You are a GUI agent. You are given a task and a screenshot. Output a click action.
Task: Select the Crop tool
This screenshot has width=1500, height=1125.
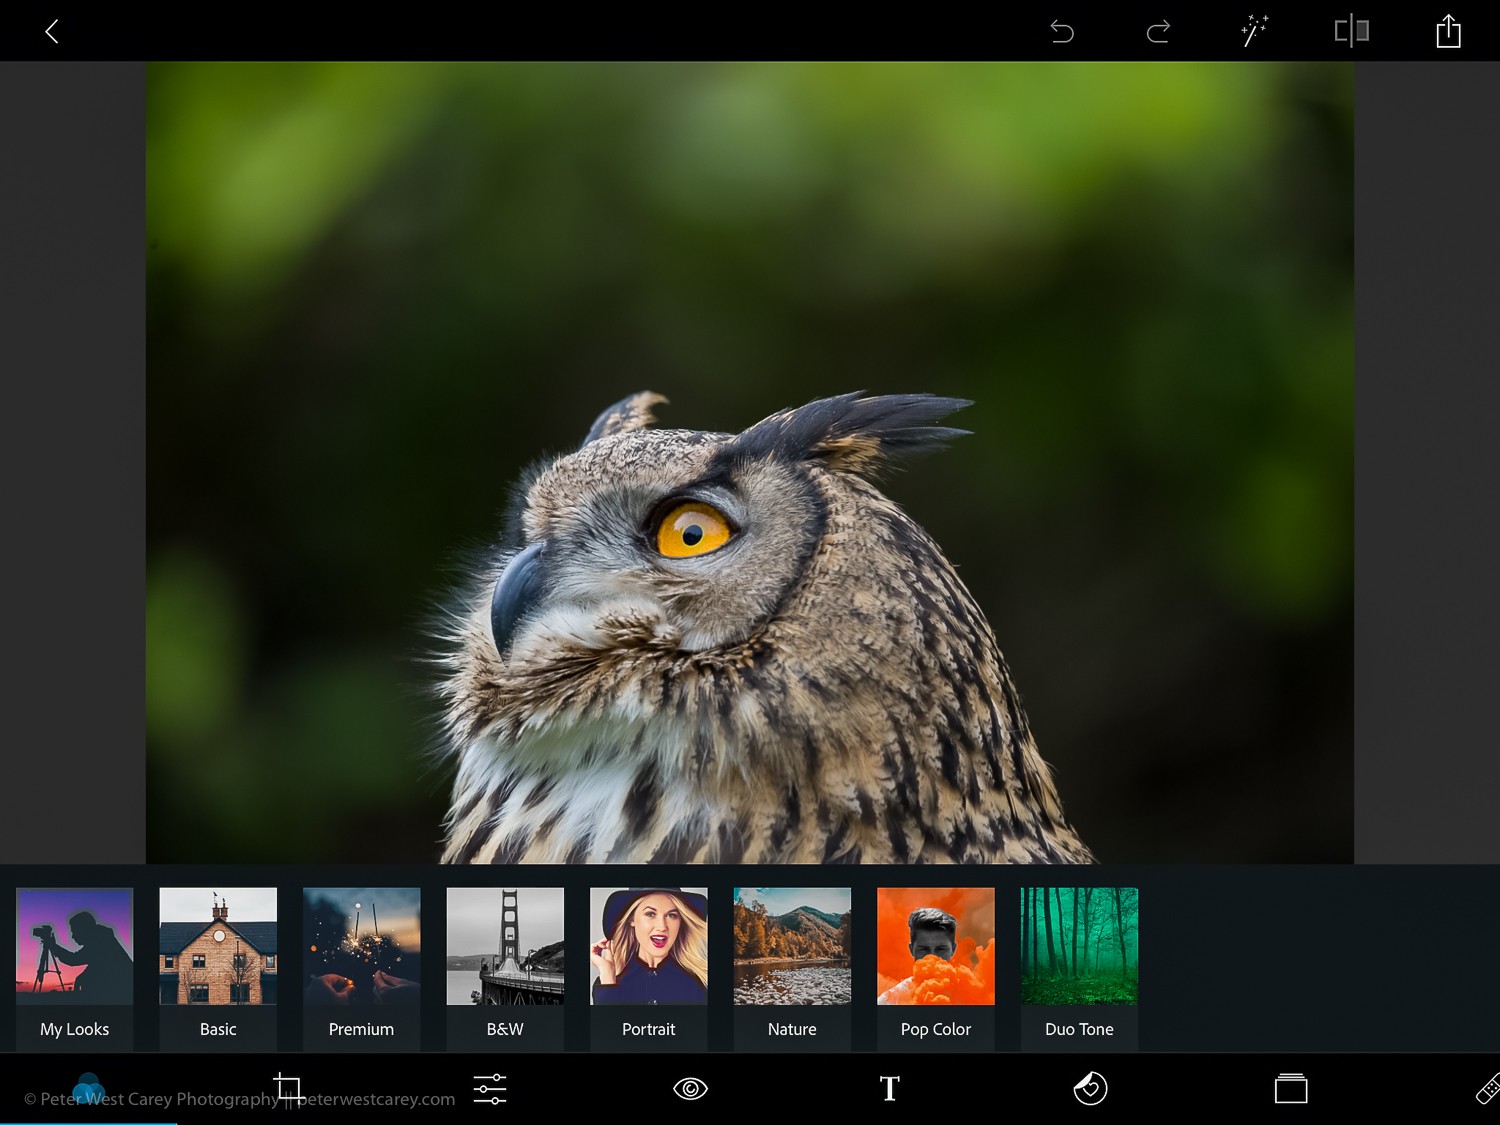tap(289, 1088)
